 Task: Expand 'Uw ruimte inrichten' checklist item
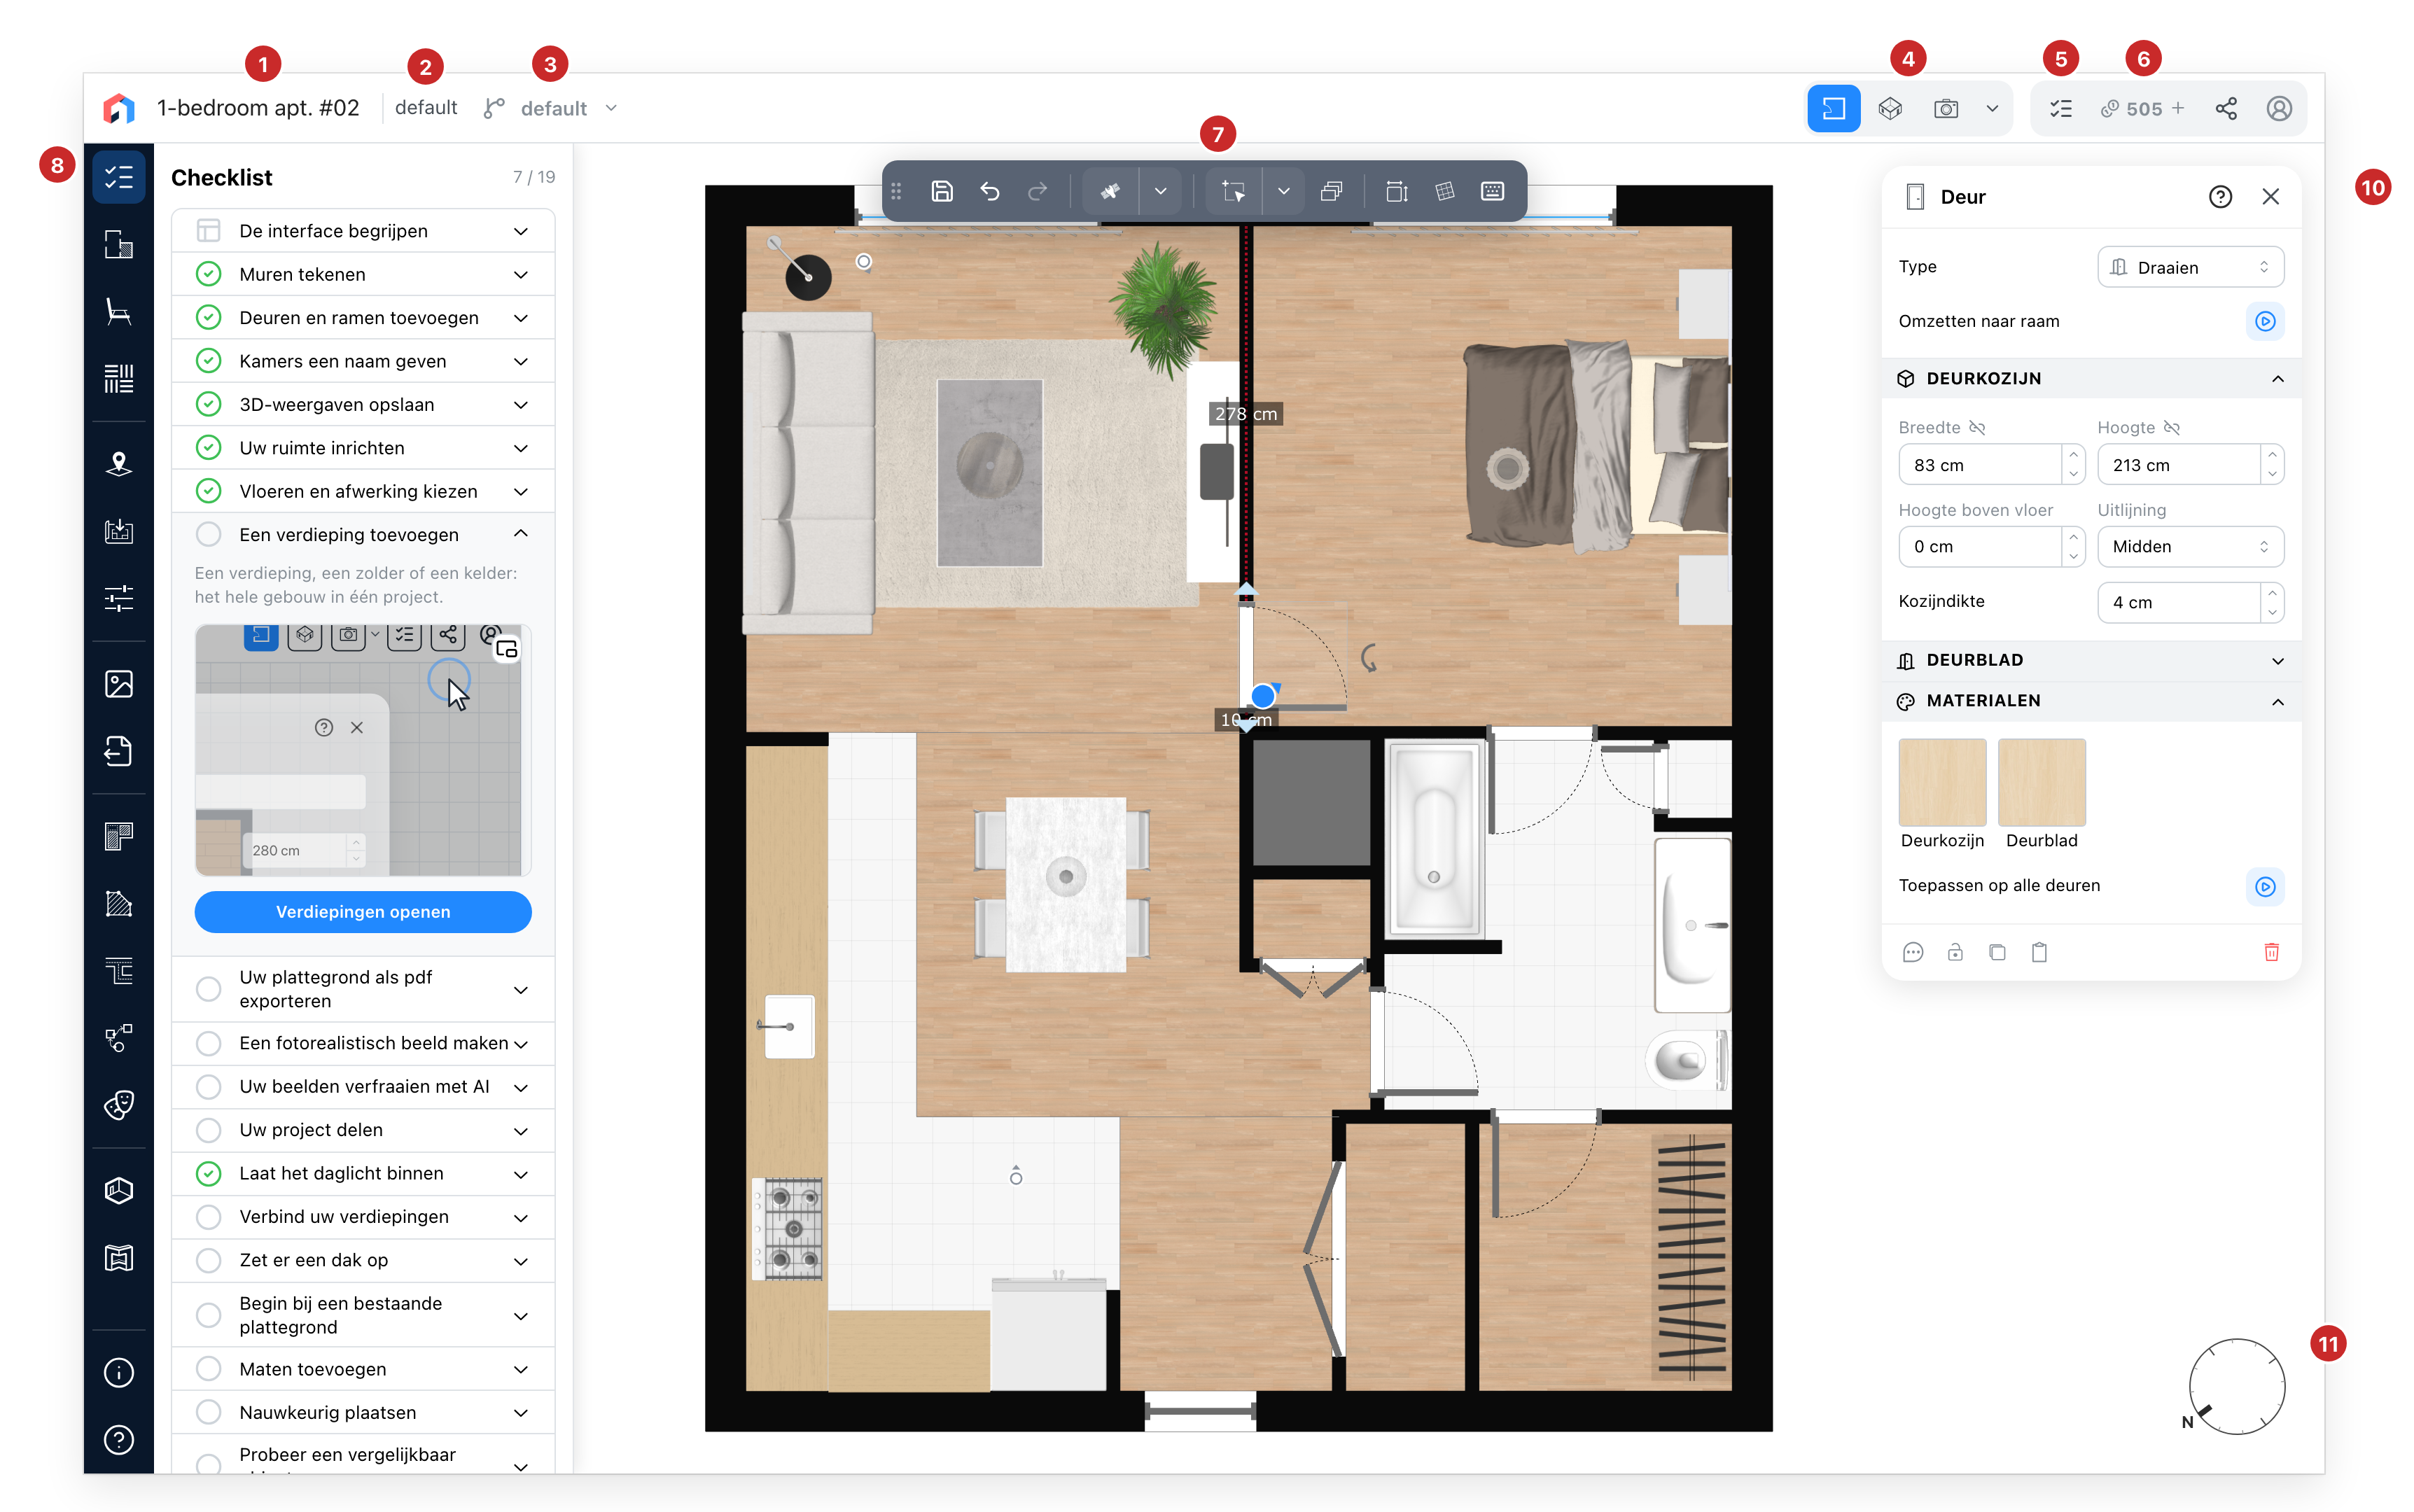363,448
